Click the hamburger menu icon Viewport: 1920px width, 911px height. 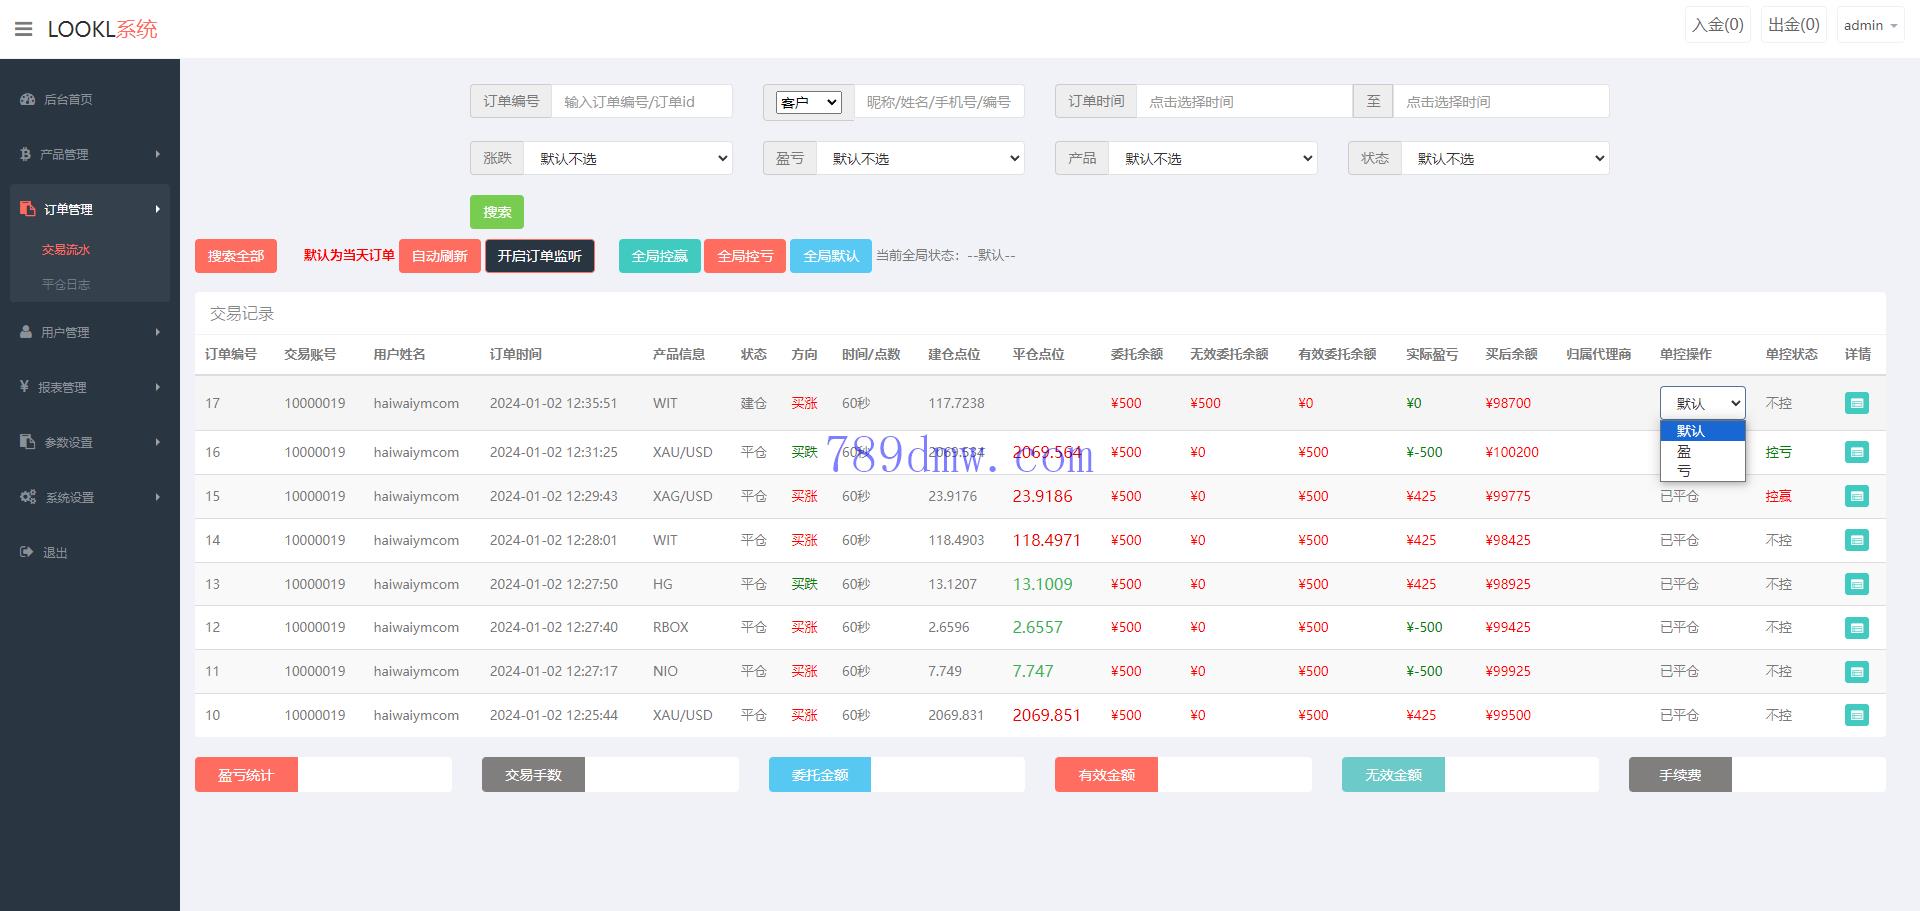(23, 29)
